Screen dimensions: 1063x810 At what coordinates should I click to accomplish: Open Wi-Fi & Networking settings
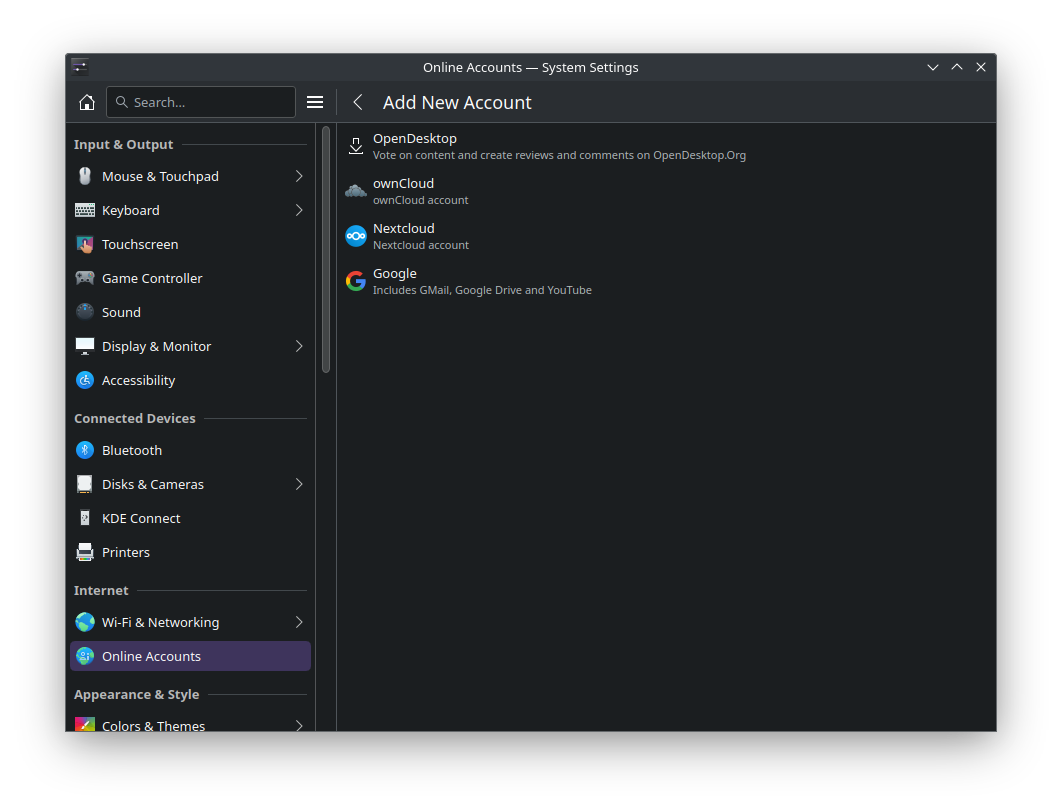point(160,622)
